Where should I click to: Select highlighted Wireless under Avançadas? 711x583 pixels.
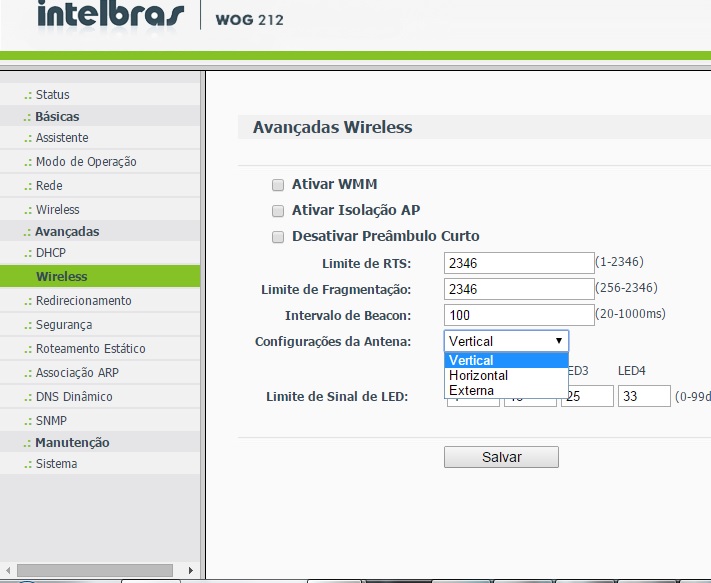tap(100, 276)
